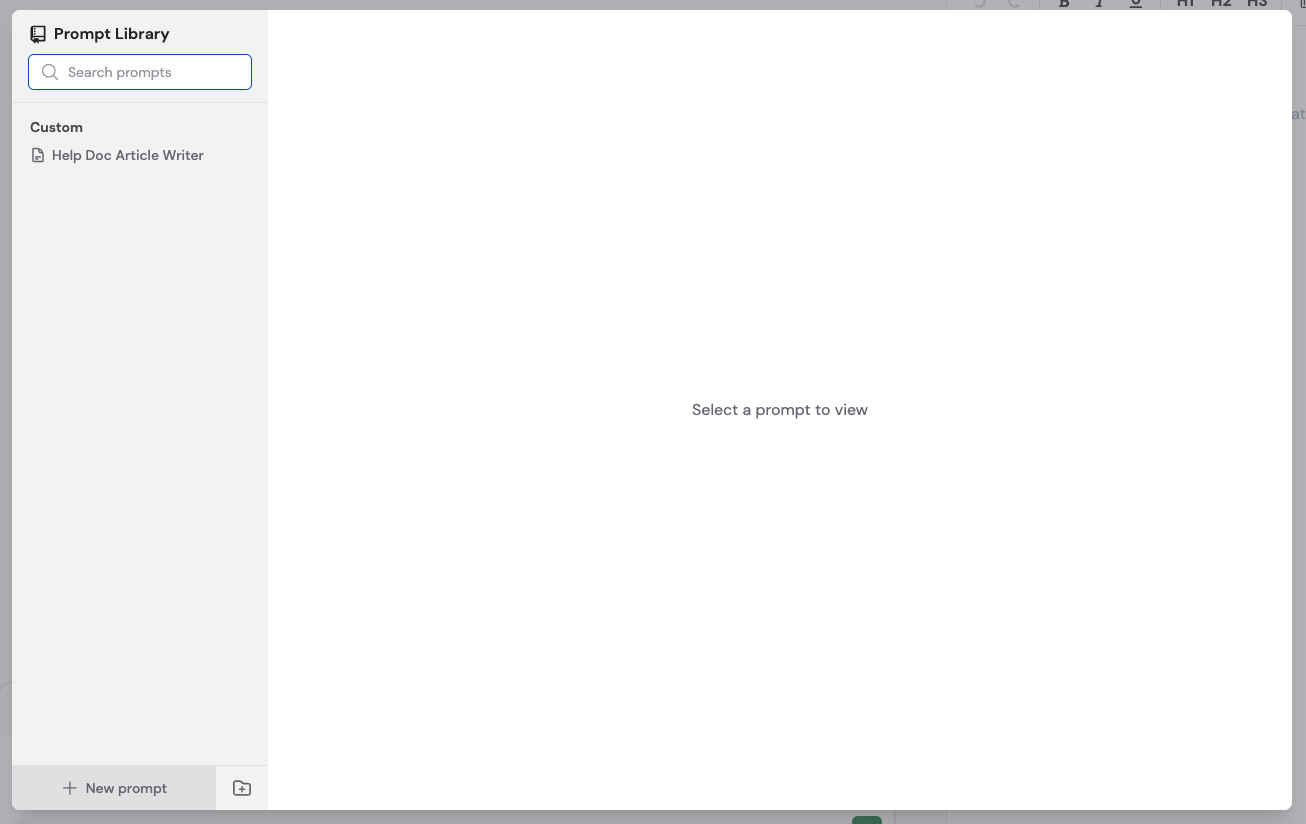Click the Help Doc Article Writer document icon

[38, 155]
